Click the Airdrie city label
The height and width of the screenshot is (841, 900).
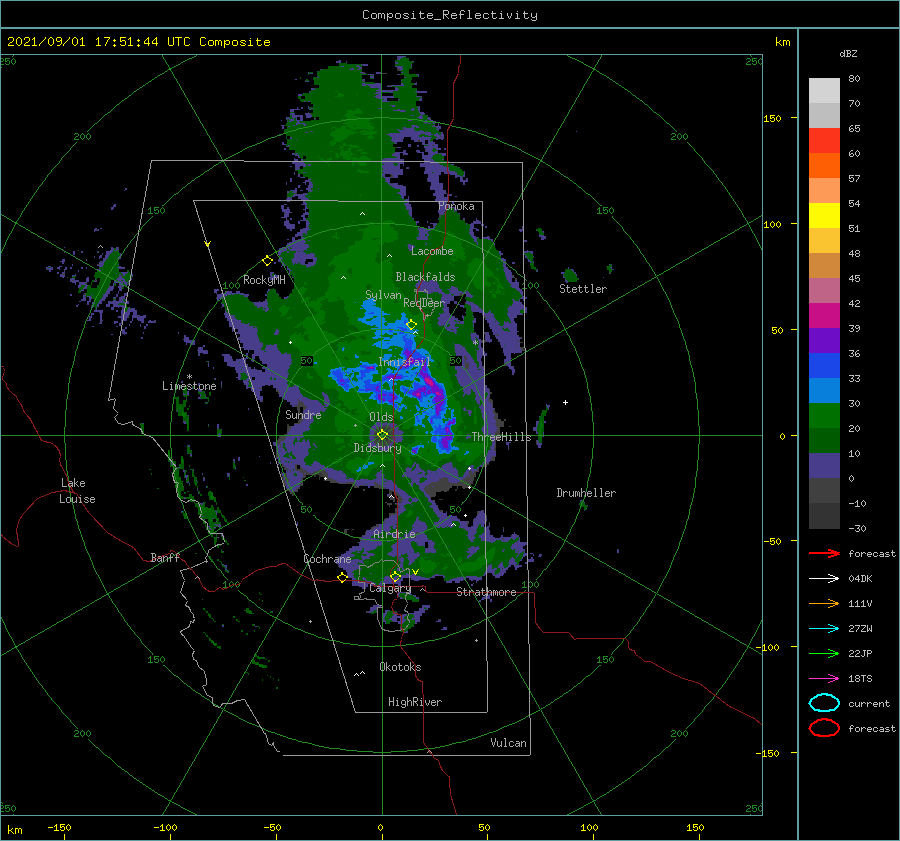click(x=394, y=534)
